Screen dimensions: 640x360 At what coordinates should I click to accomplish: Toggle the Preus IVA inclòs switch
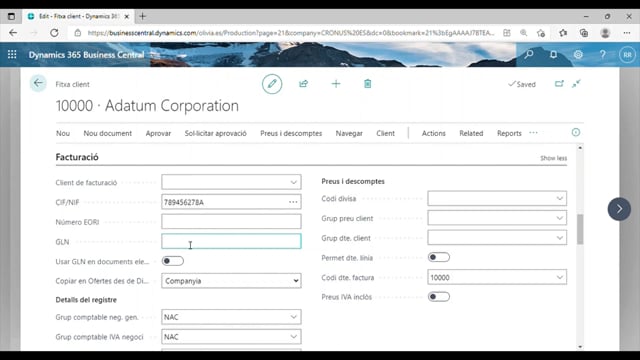[439, 297]
